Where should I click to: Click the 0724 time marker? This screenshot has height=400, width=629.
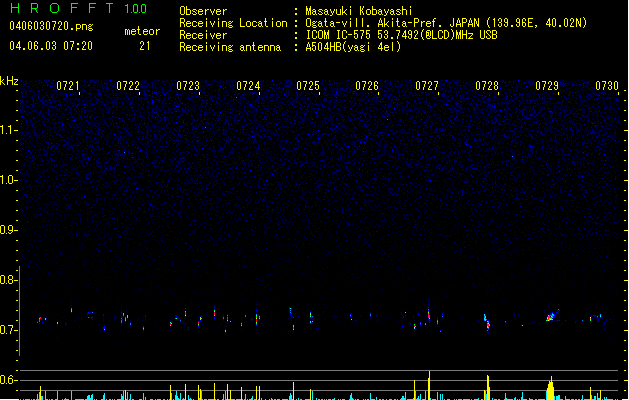248,86
